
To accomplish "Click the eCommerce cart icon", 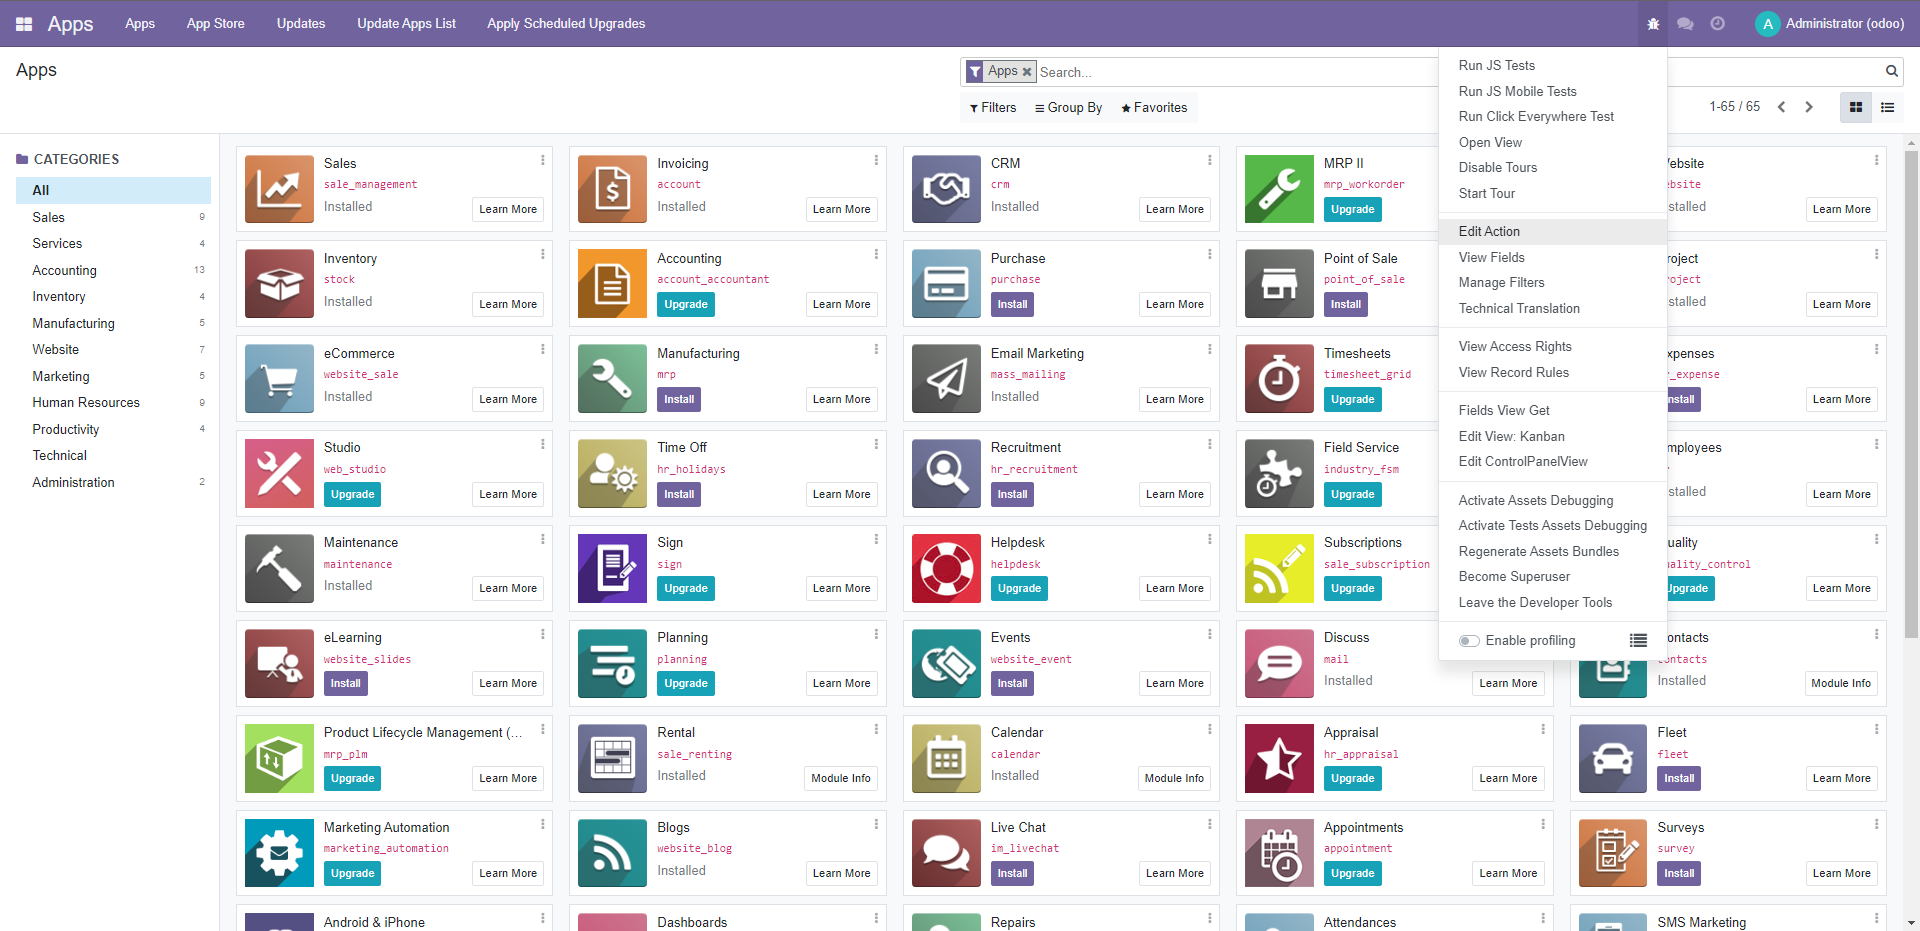I will coord(279,379).
